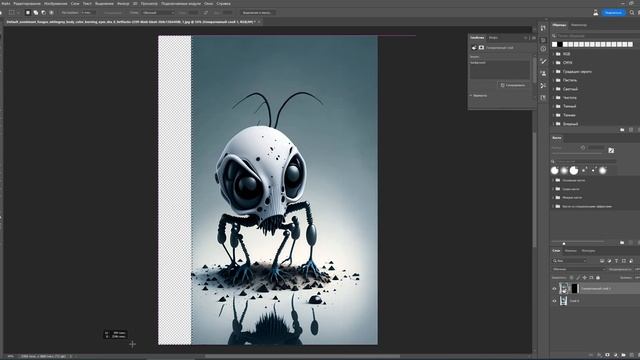This screenshot has width=640, height=360.
Task: Hide the generative layer with eye icon
Action: click(x=554, y=289)
